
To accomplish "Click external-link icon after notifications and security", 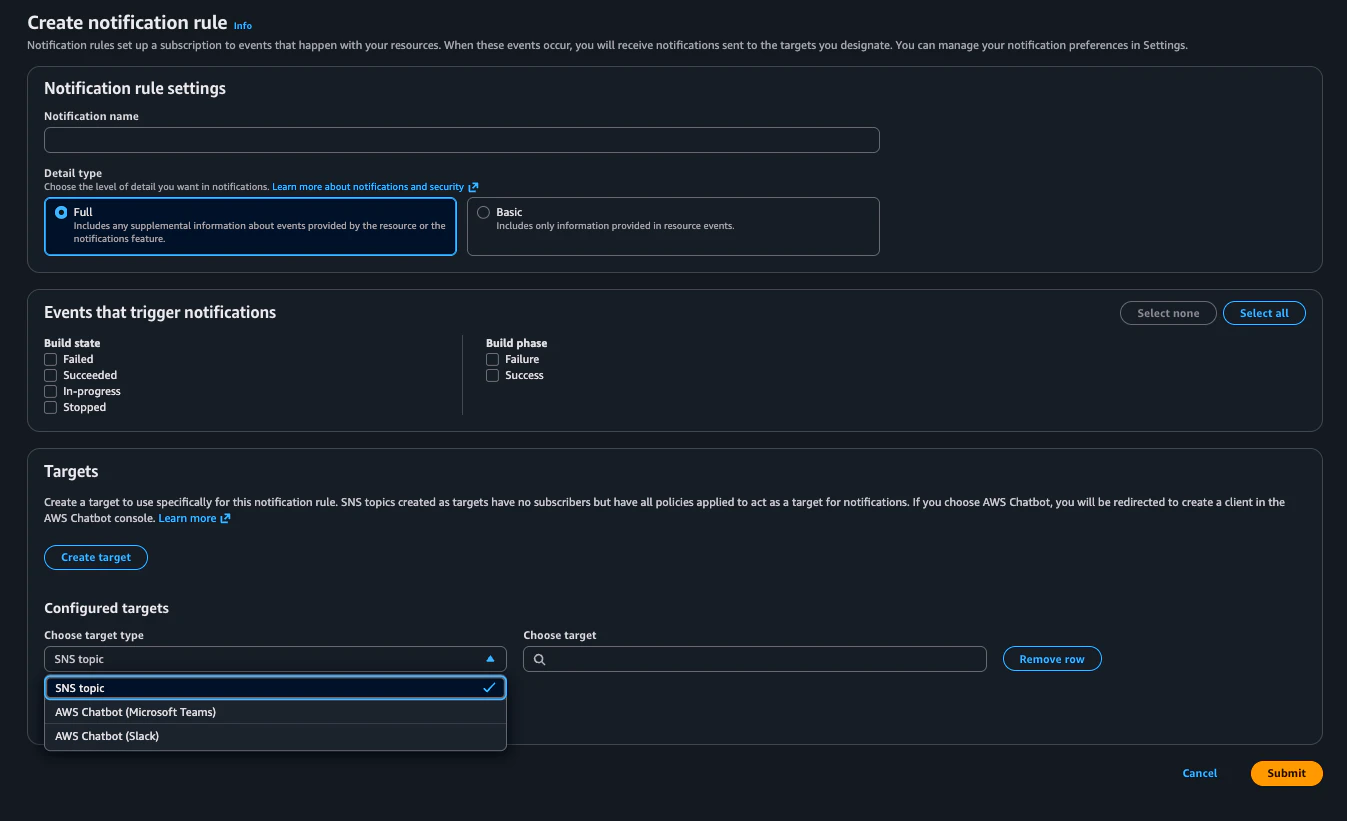I will [474, 187].
